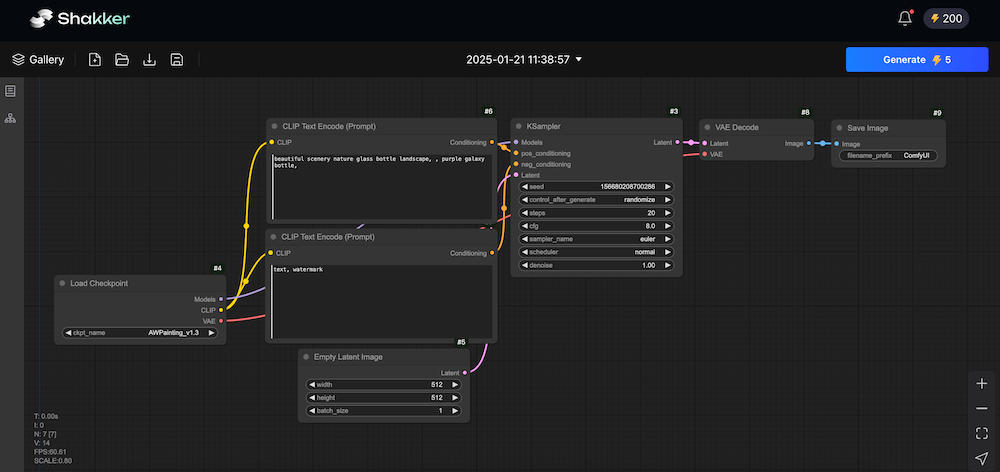Screen dimensions: 1000x472
Task: Select previous scheduler with left arrow
Action: [525, 252]
